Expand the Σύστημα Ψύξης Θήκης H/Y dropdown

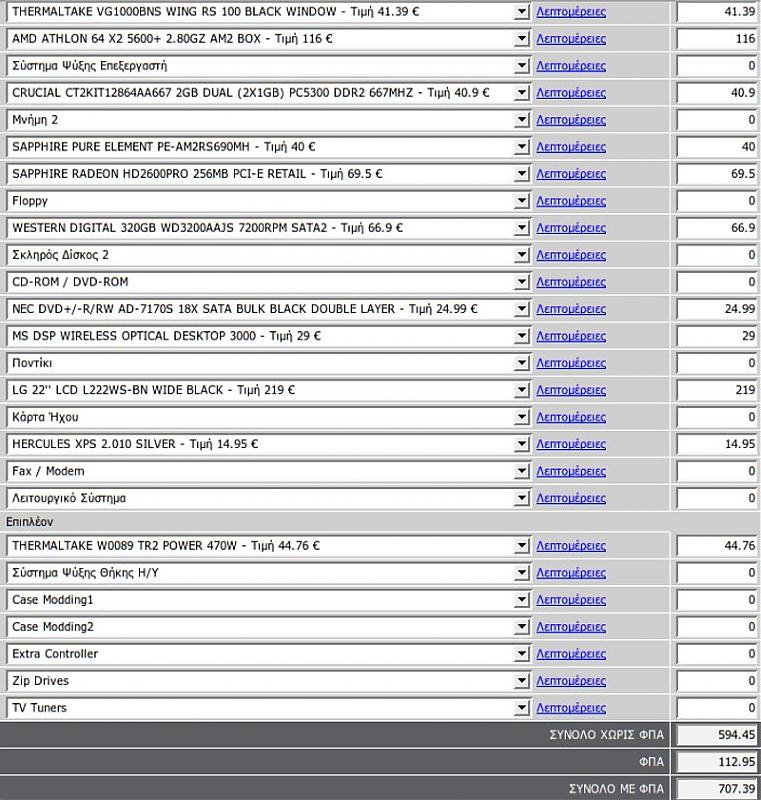[268, 573]
